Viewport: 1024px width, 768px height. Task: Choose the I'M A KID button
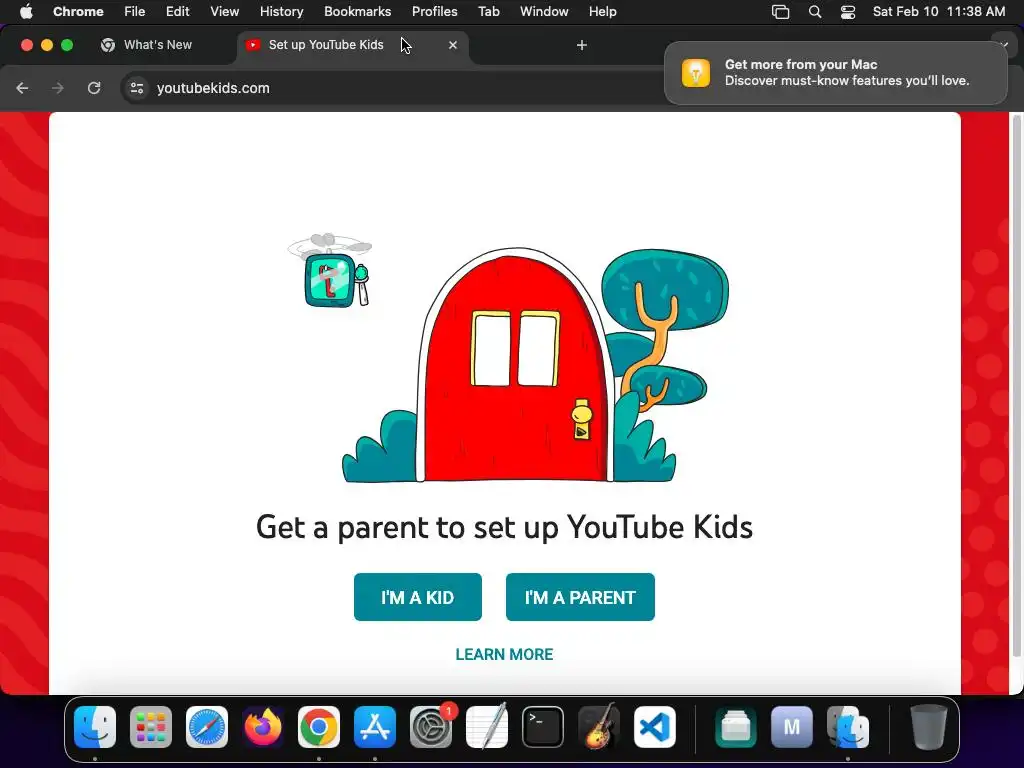418,597
